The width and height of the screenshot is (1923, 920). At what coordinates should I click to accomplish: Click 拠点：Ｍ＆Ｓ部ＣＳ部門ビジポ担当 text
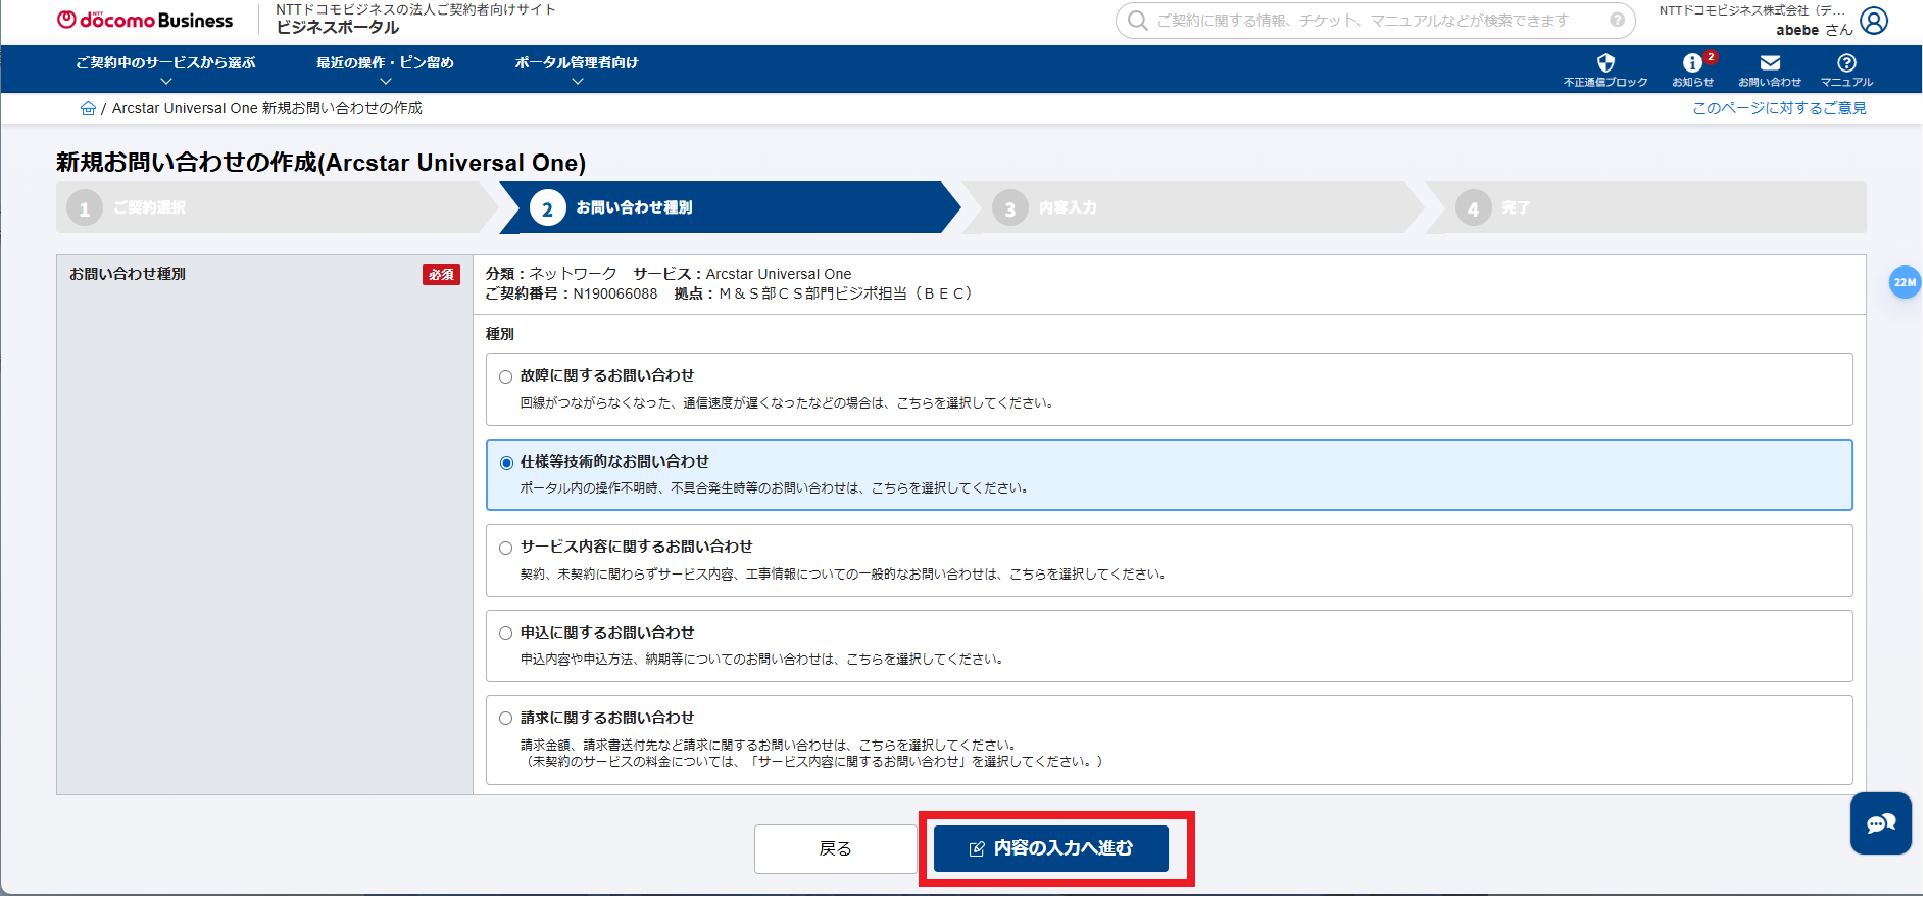(824, 294)
